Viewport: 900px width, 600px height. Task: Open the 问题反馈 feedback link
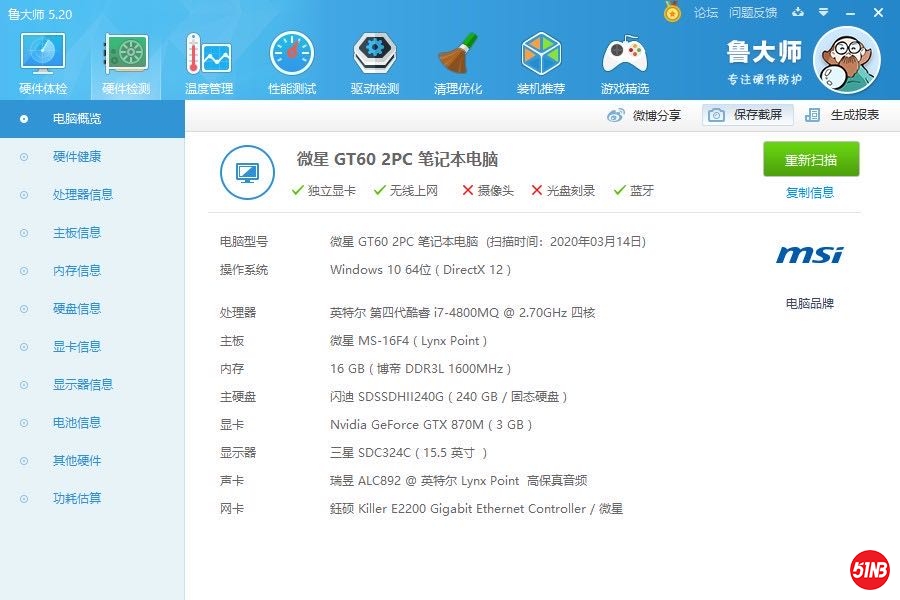coord(753,12)
